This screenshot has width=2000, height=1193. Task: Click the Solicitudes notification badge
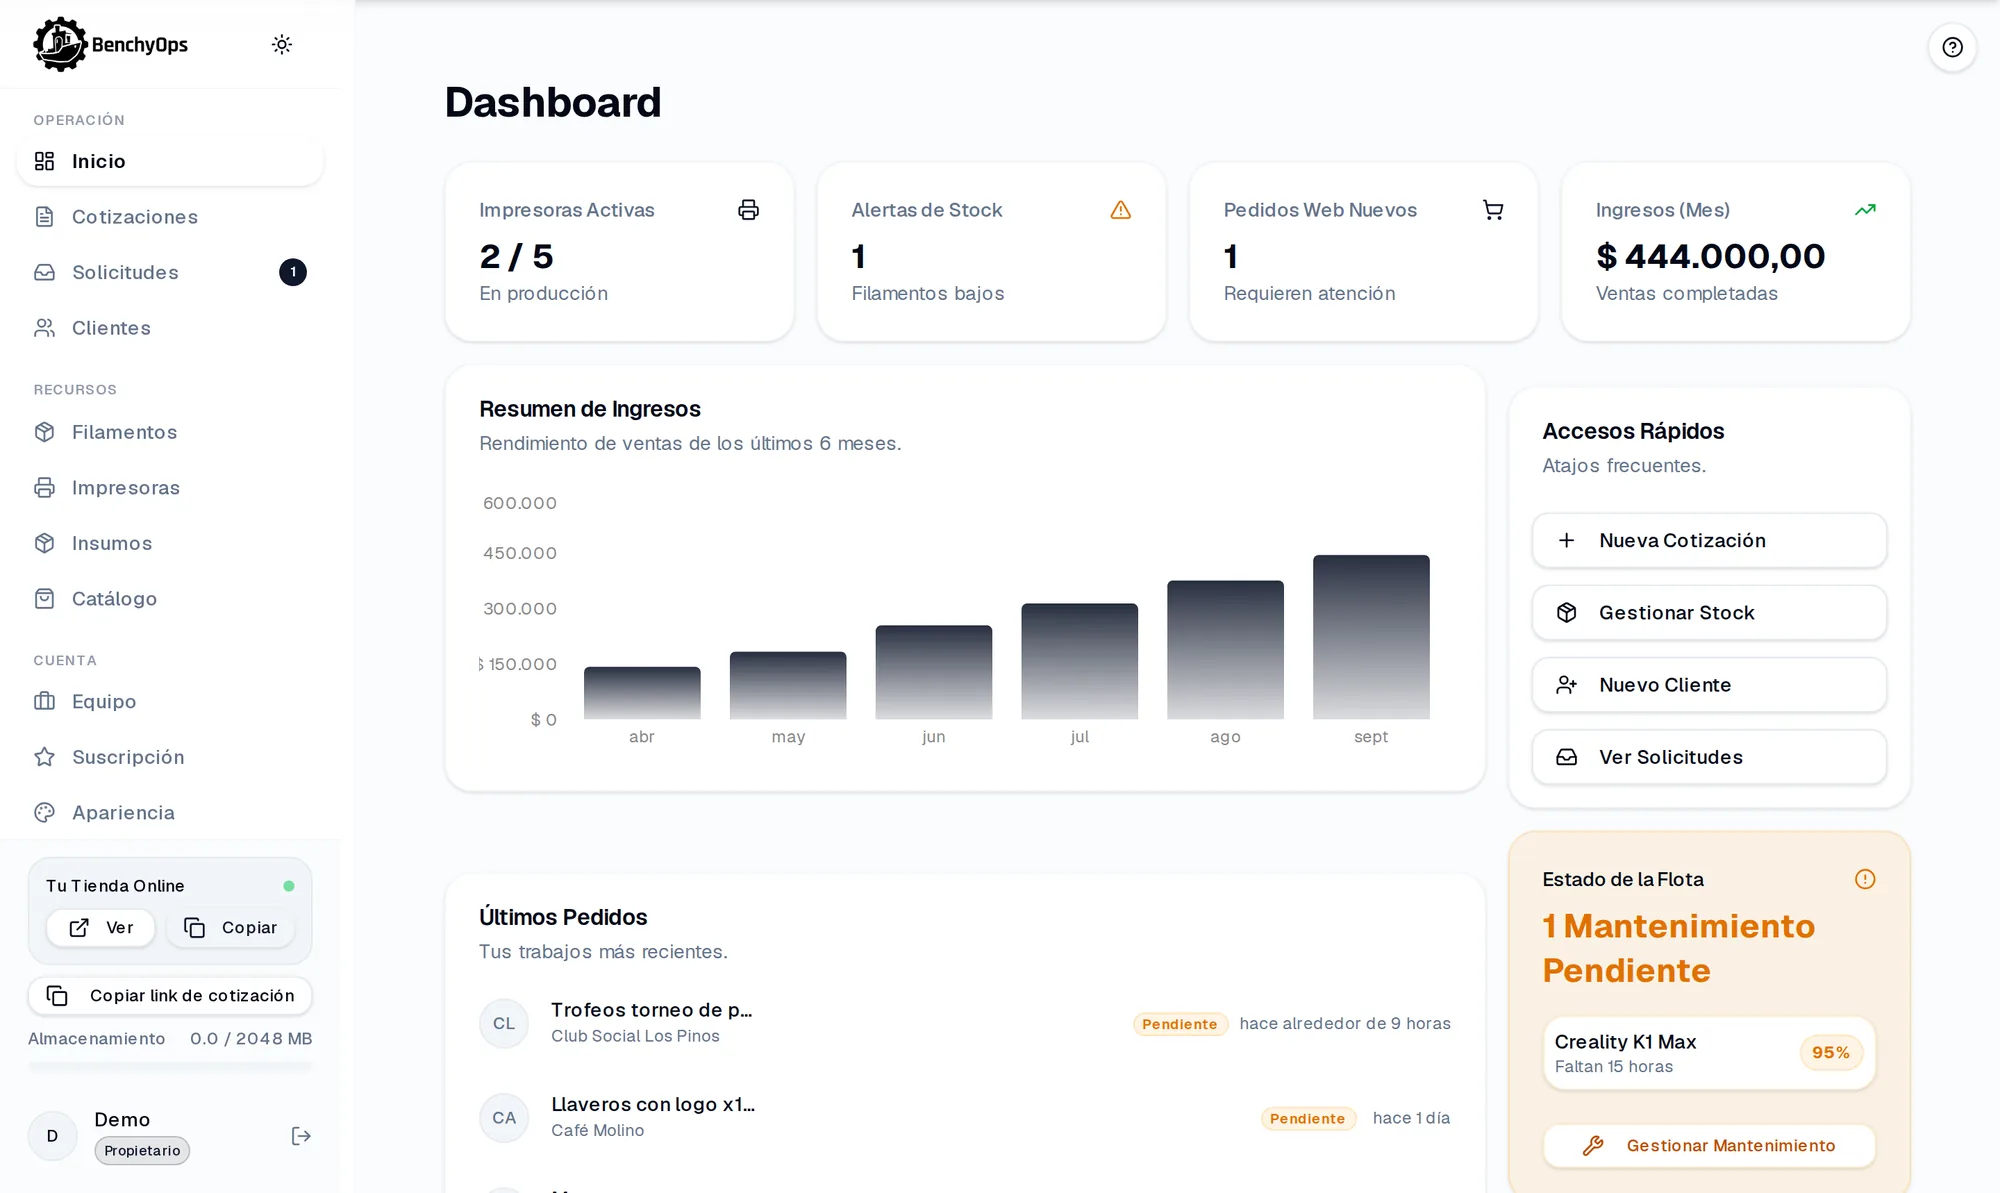(x=293, y=272)
